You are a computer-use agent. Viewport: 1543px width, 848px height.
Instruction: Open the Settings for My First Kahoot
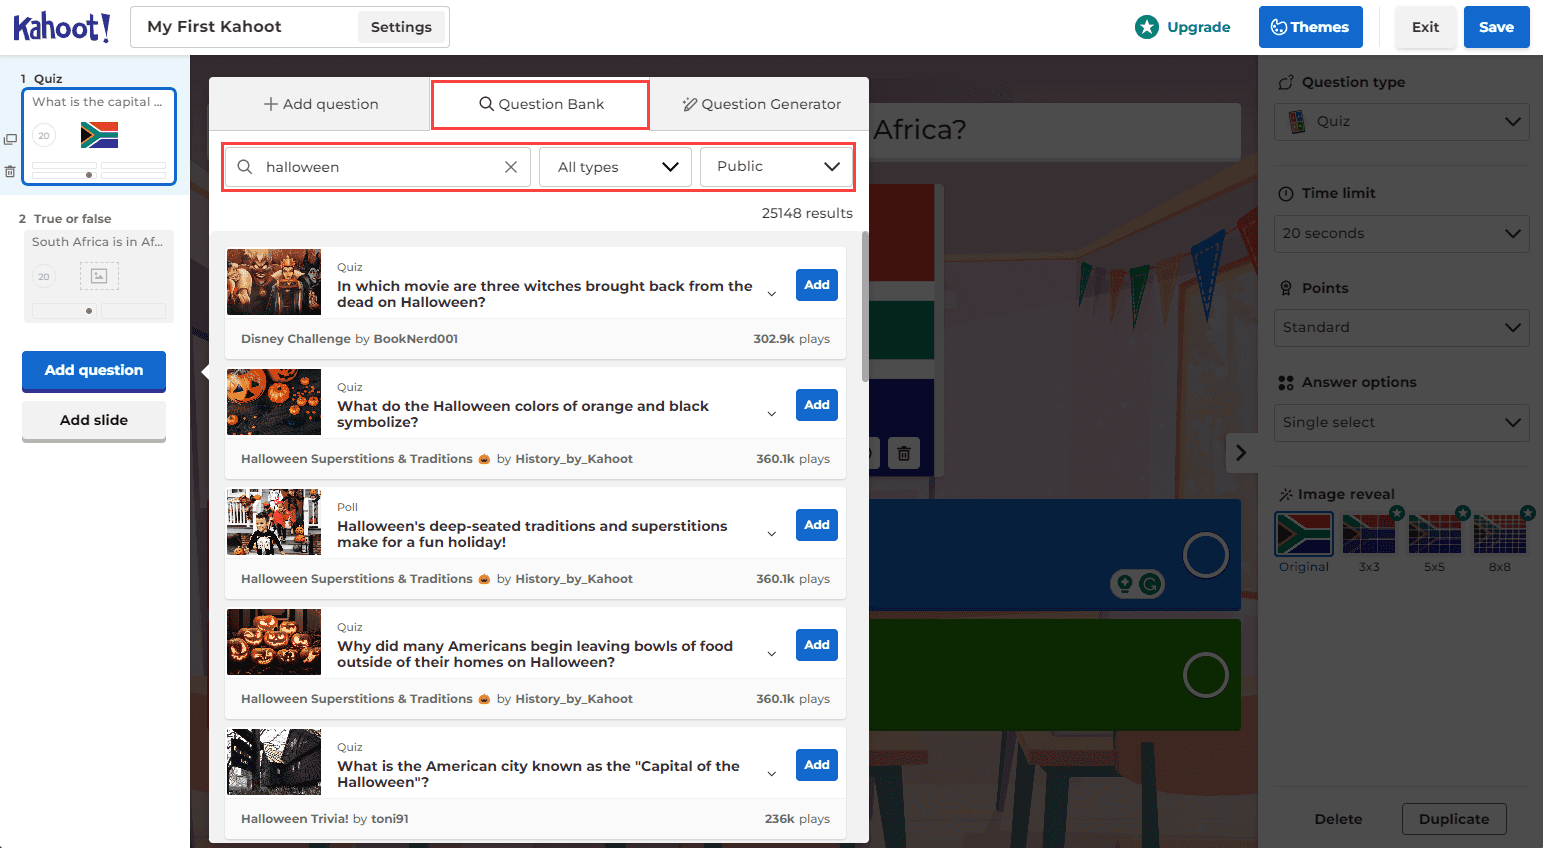click(401, 27)
